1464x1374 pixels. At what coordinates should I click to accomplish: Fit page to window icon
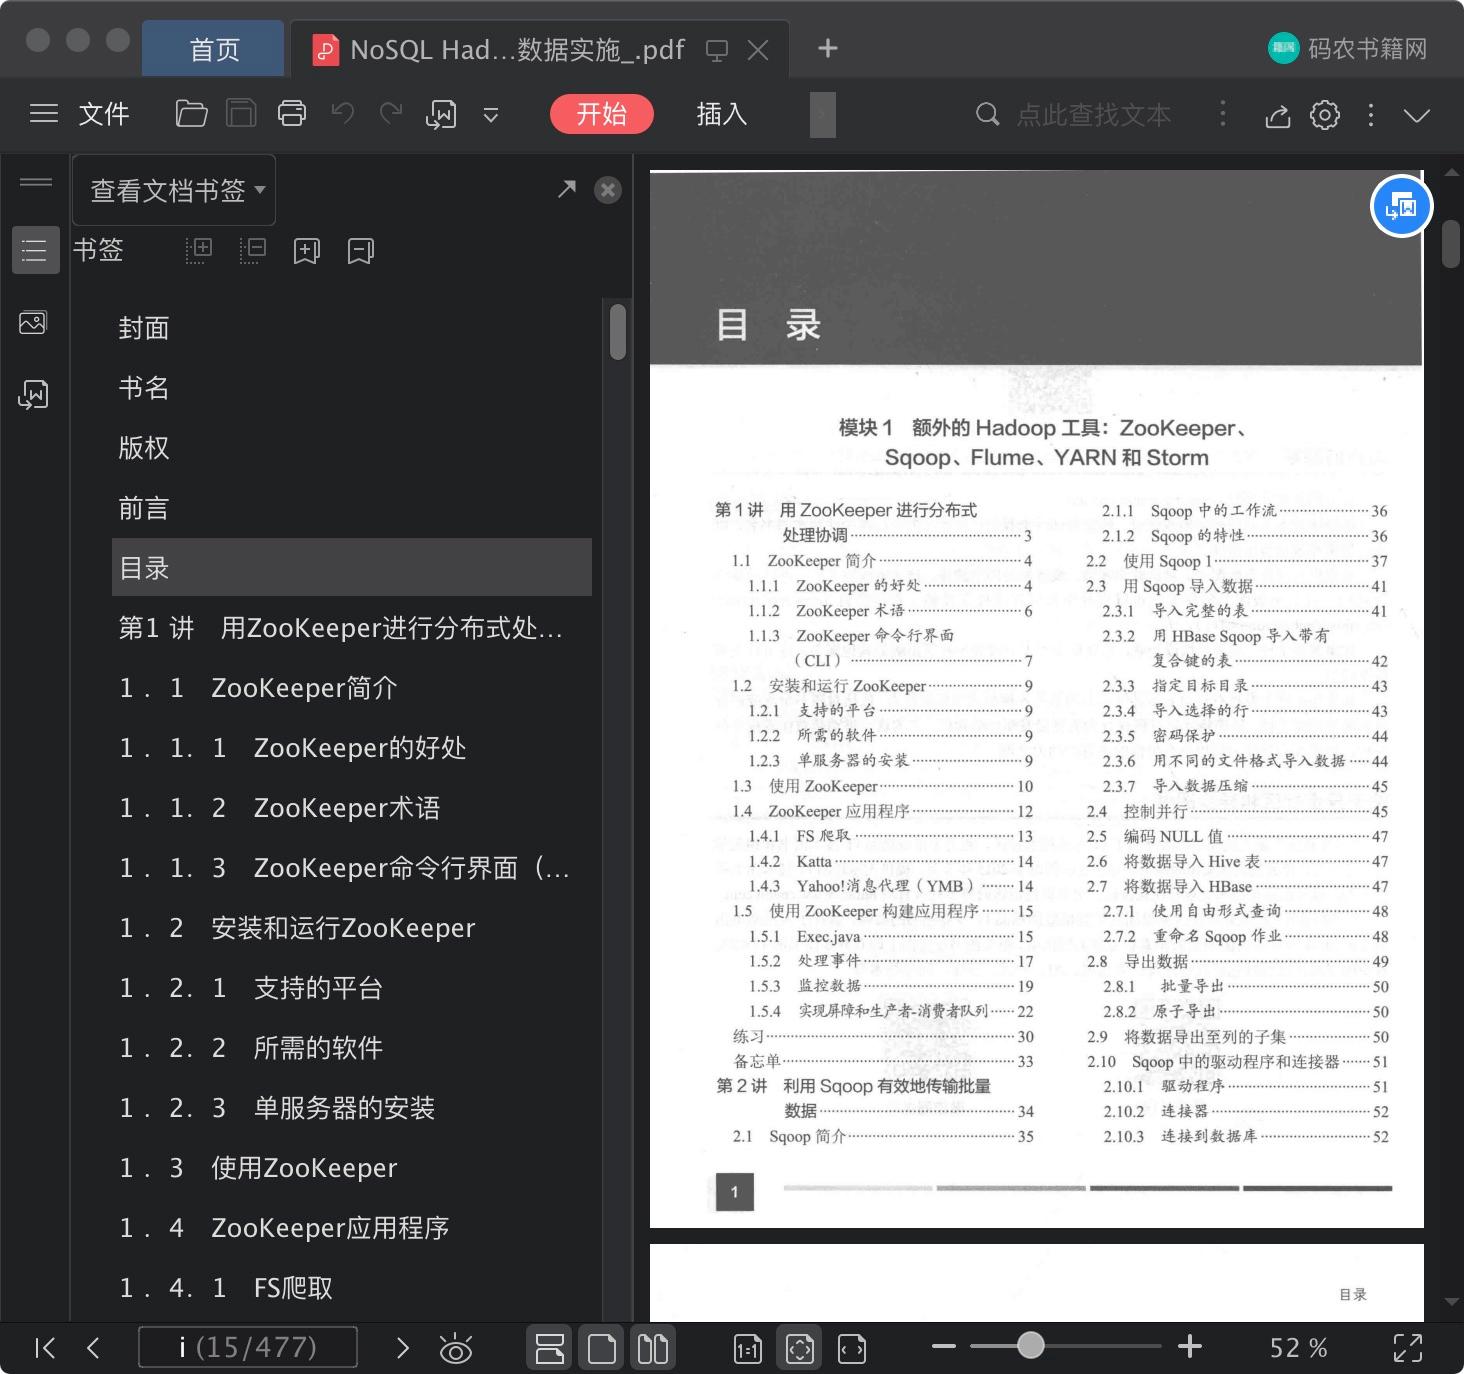[x=799, y=1348]
